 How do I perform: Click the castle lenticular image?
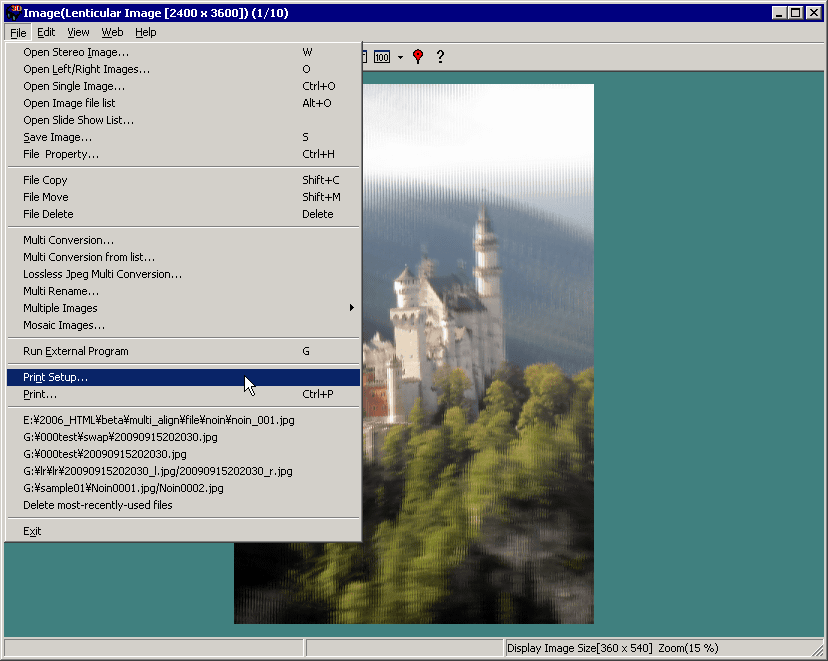tap(478, 354)
